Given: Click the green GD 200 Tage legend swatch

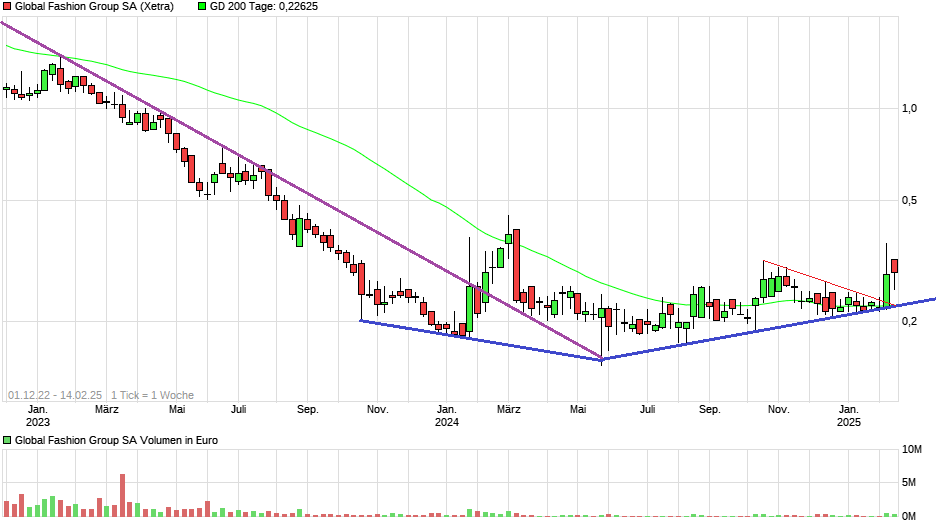Looking at the screenshot, I should click(x=202, y=7).
